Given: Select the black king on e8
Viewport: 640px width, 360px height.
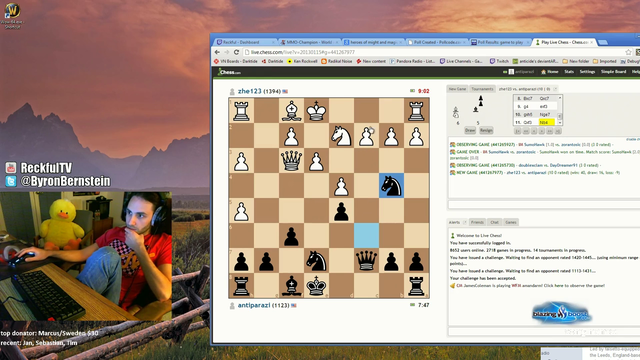Looking at the screenshot, I should coord(316,286).
